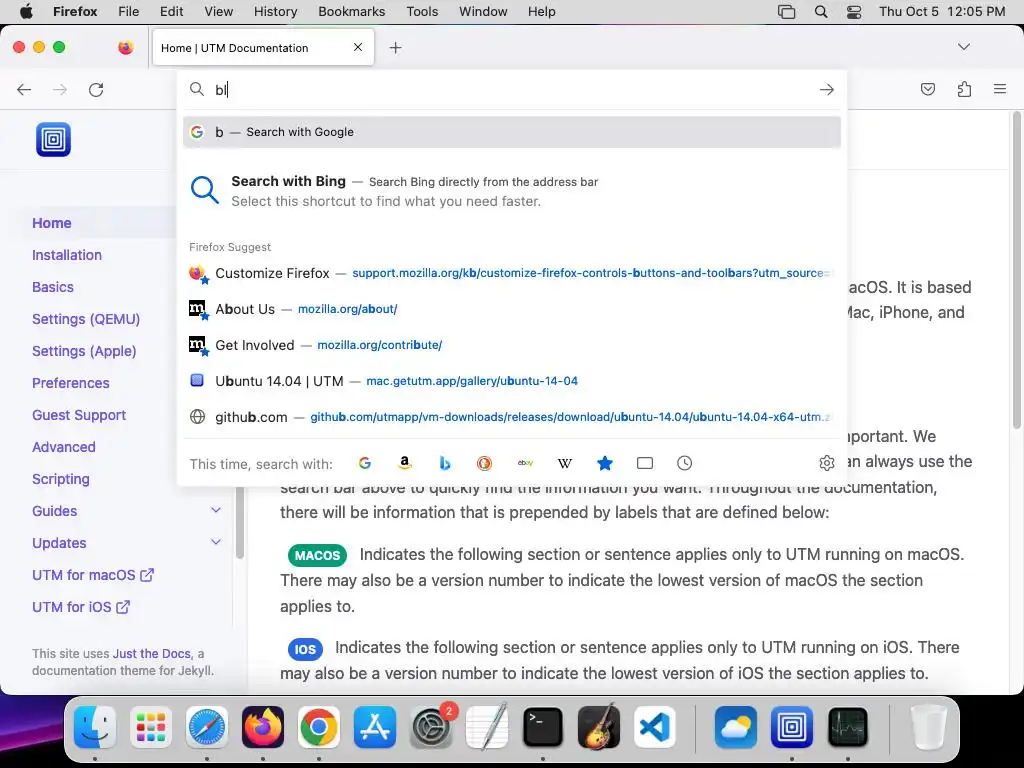Expand the Guides sidebar section chevron
The height and width of the screenshot is (768, 1024).
216,510
